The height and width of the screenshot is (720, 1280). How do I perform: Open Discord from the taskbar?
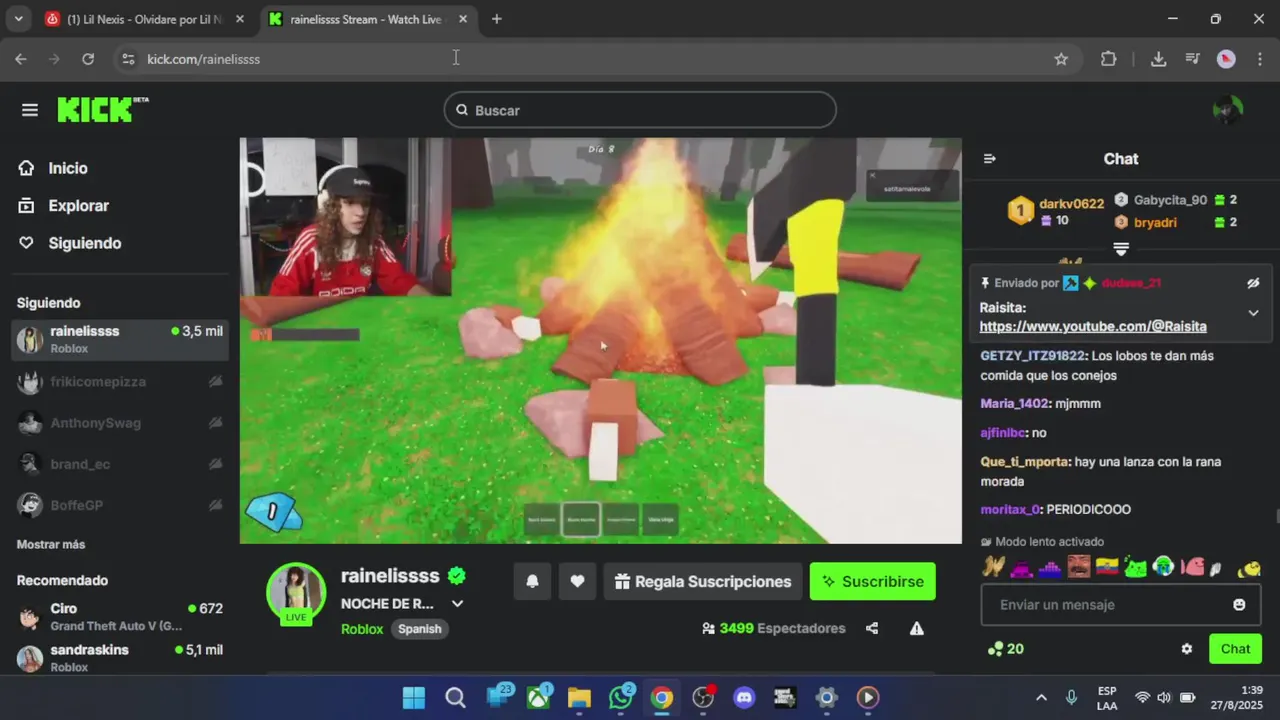744,698
